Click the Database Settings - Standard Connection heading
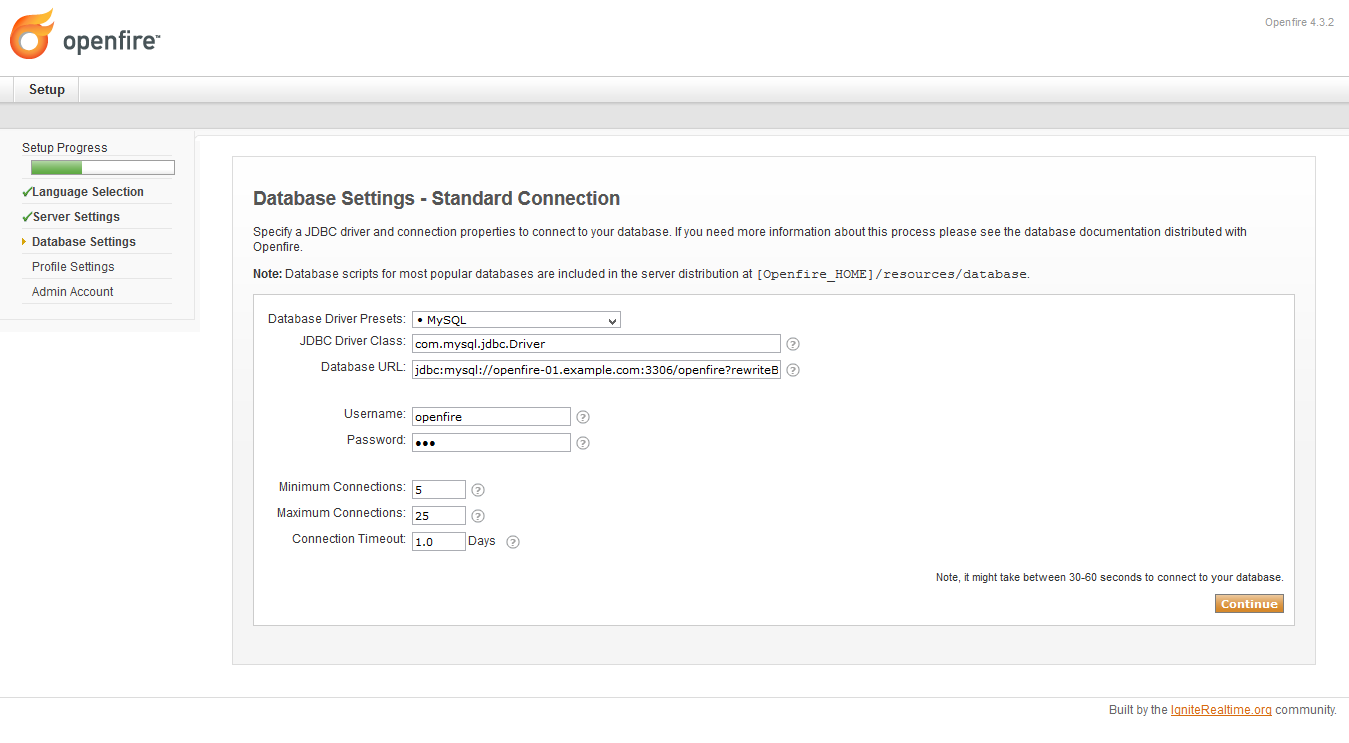Viewport: 1349px width, 743px height. tap(436, 198)
